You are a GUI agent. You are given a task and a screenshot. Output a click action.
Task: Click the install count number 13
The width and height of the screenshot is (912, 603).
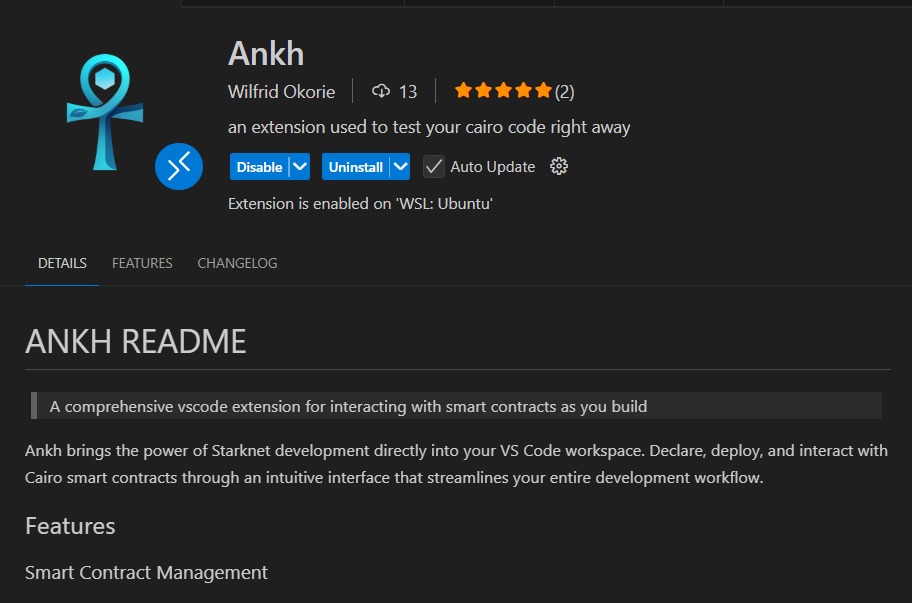pyautogui.click(x=408, y=92)
